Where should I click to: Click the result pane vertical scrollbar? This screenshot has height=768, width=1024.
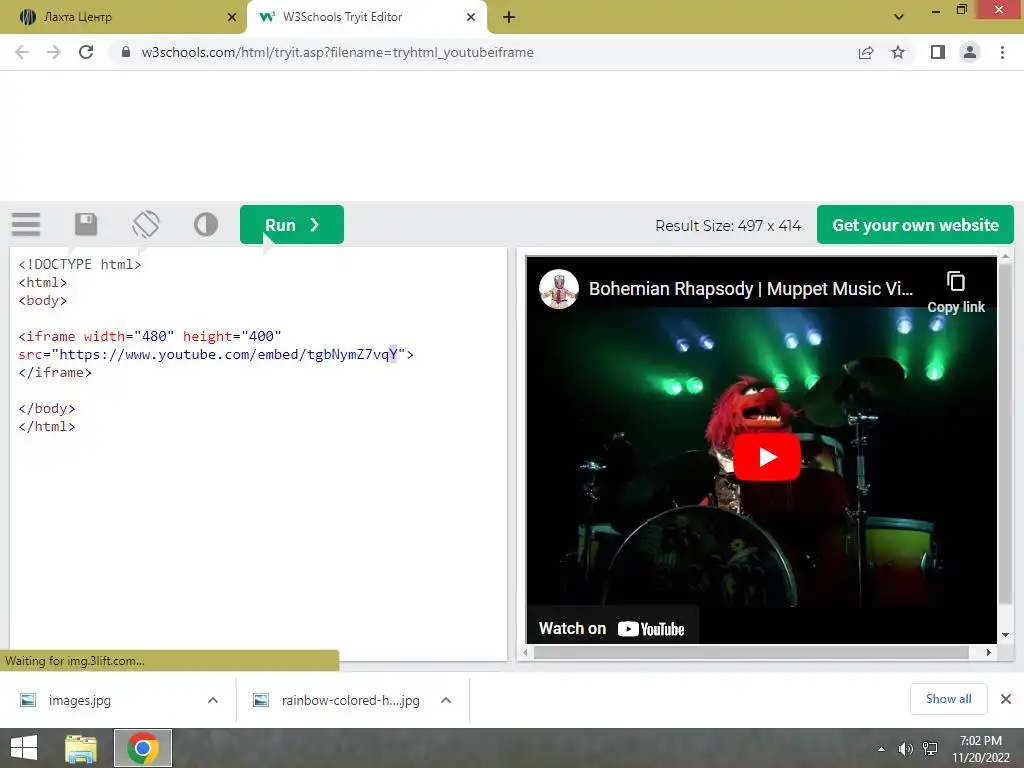[1005, 434]
